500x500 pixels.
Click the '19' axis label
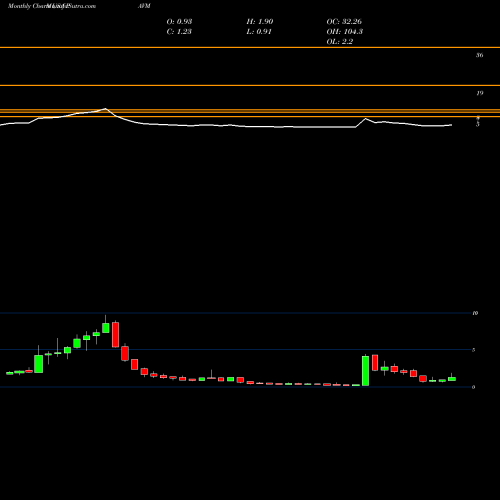click(479, 93)
